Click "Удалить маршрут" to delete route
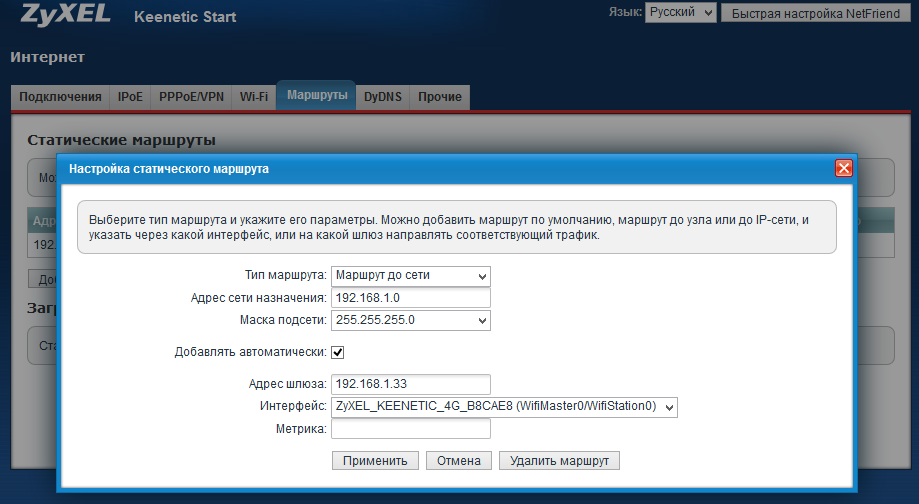This screenshot has height=504, width=919. point(559,461)
